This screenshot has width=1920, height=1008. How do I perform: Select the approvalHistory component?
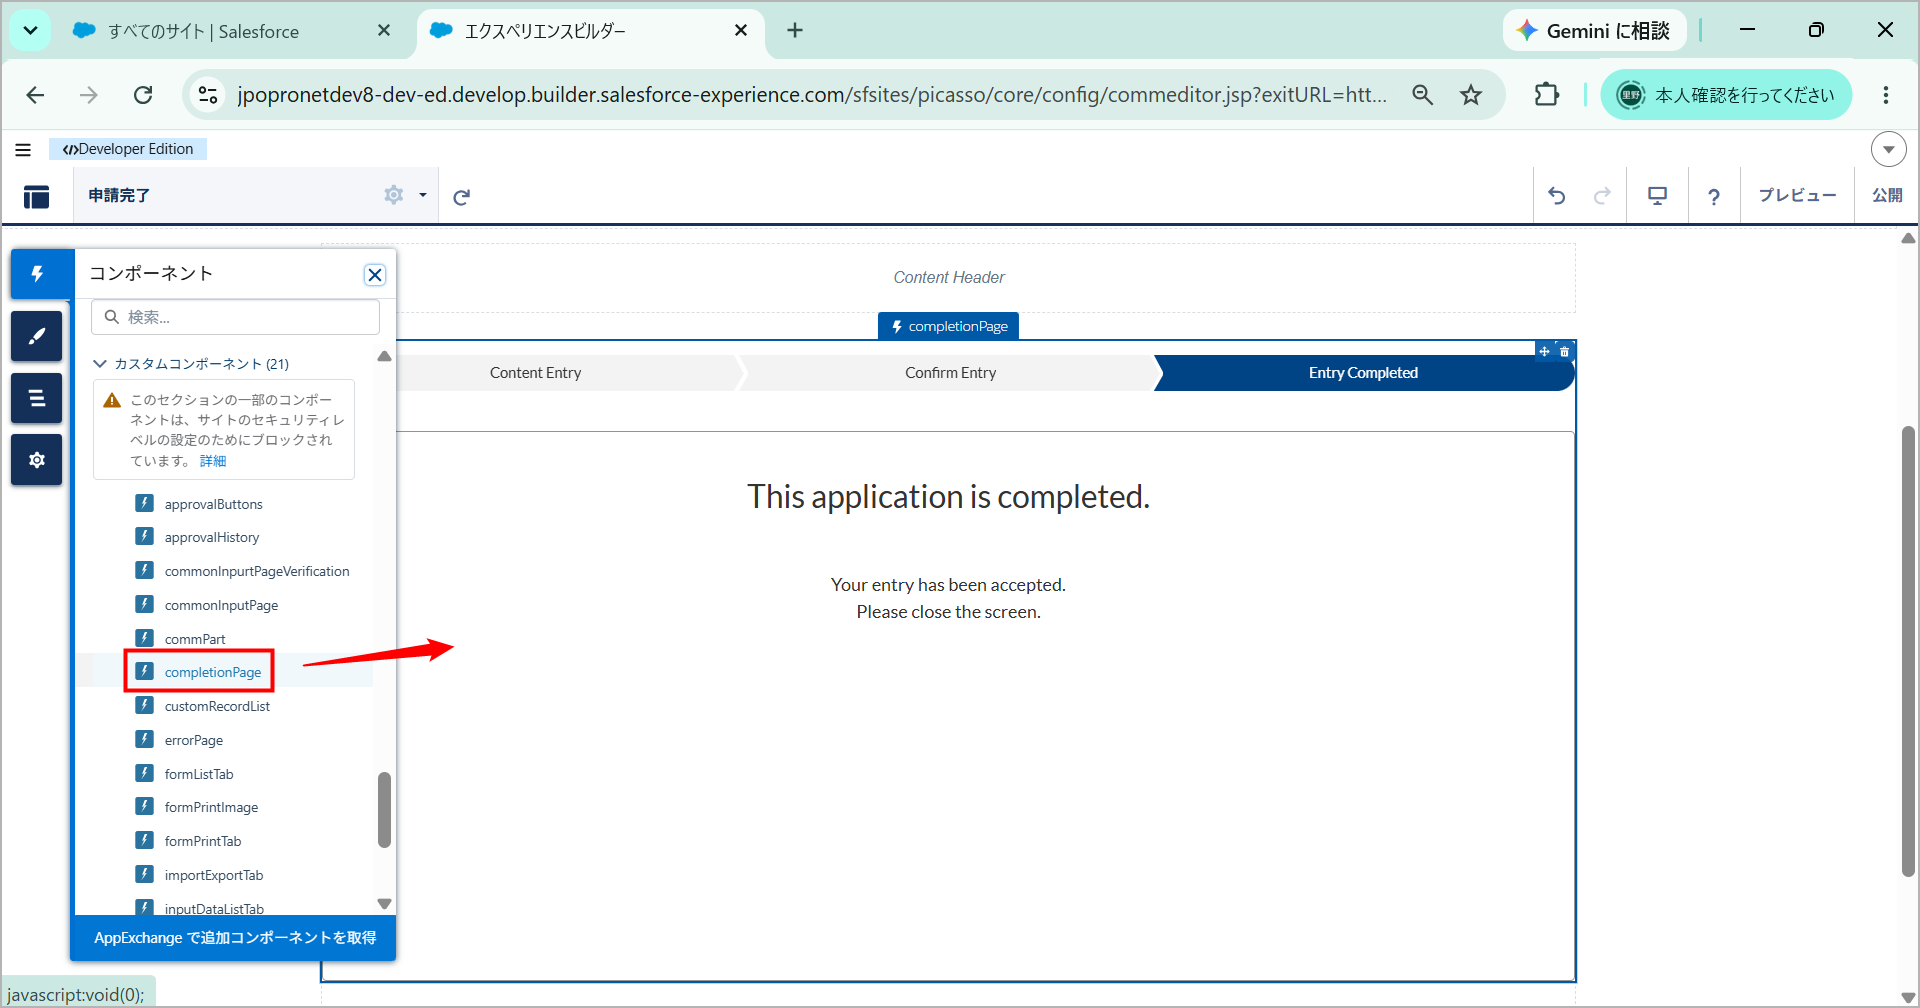click(x=212, y=537)
